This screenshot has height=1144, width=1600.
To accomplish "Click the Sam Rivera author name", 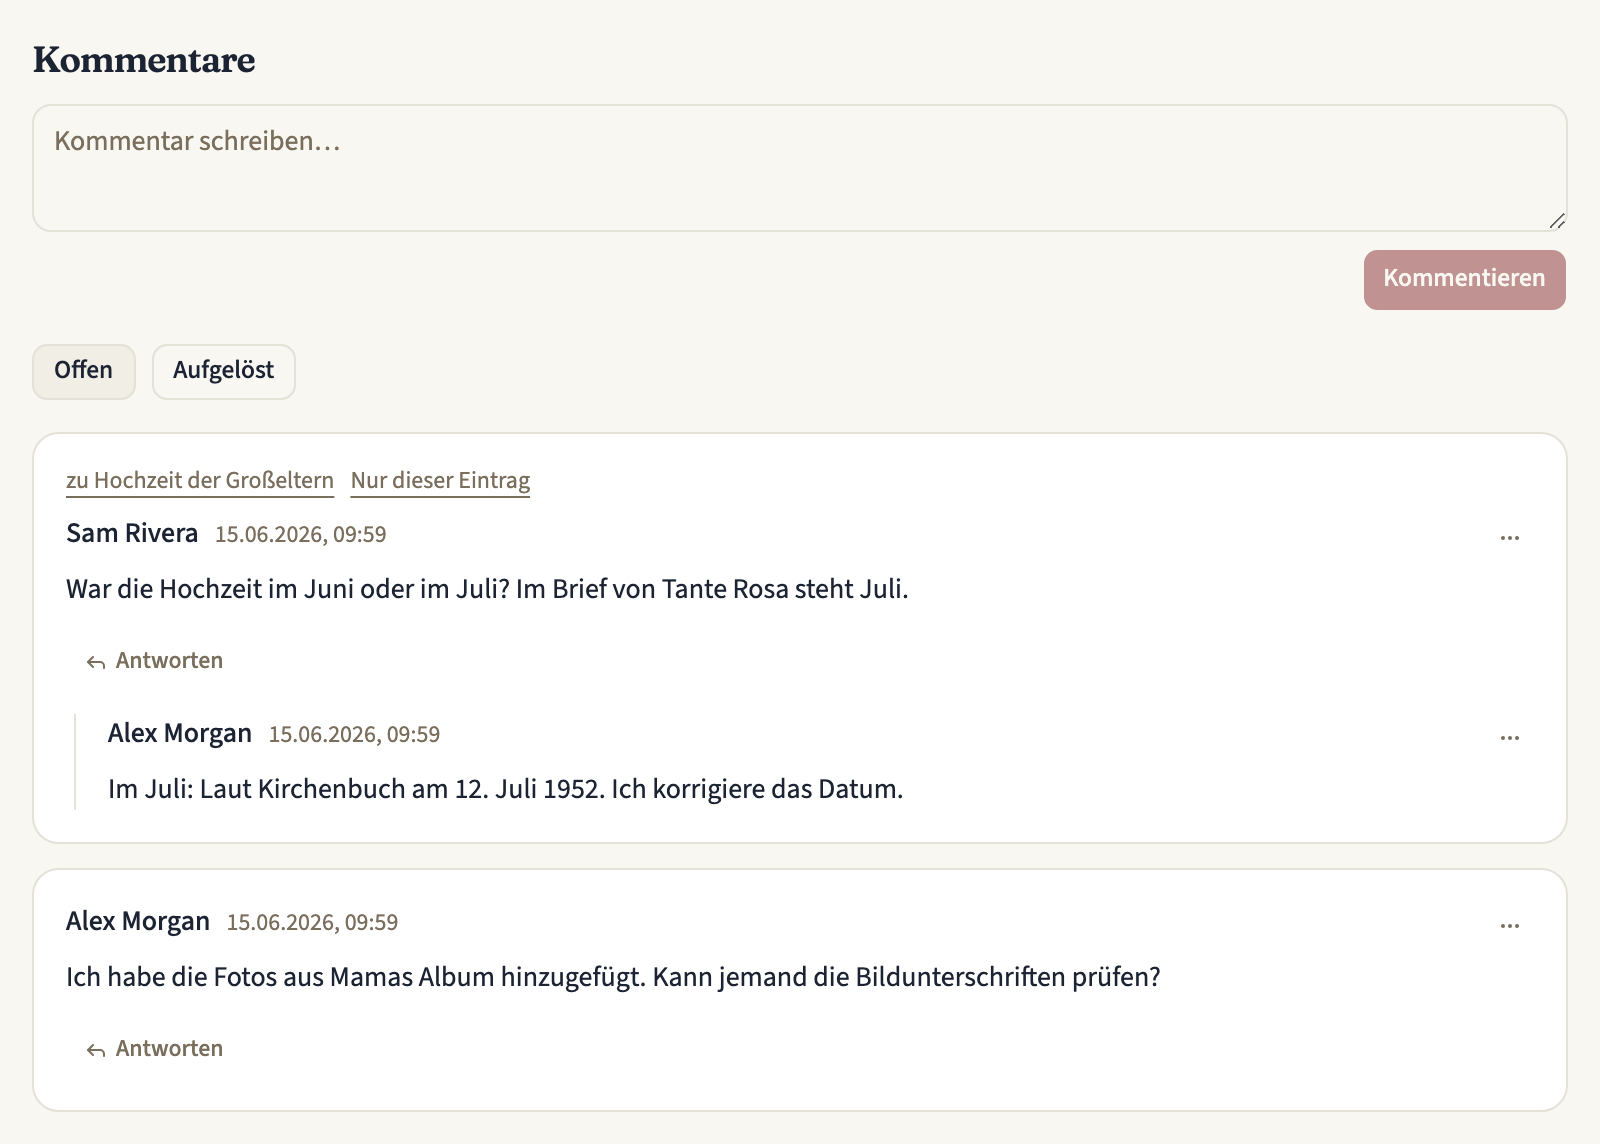I will click(x=132, y=533).
